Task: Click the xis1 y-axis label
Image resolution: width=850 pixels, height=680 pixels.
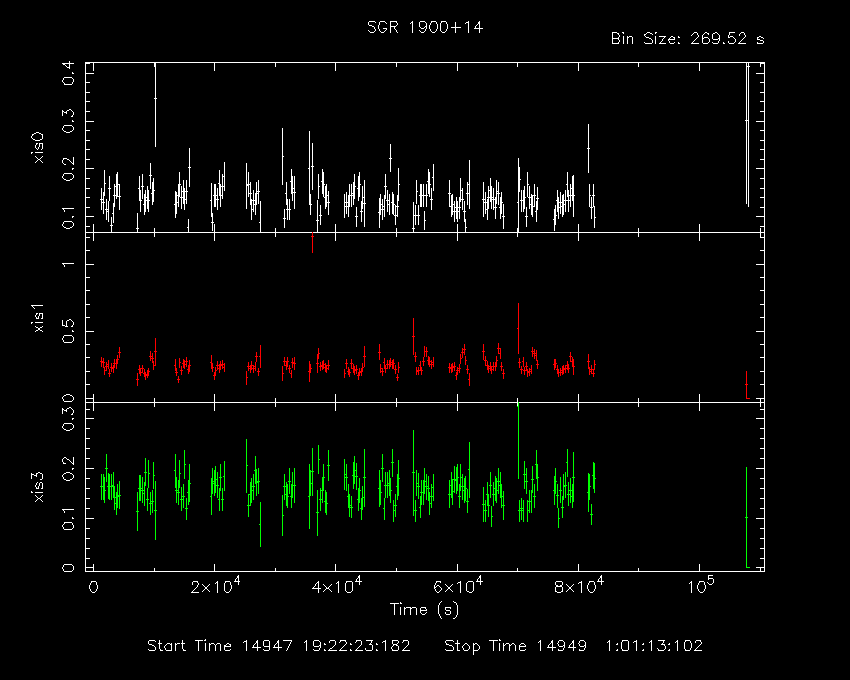Action: [38, 317]
